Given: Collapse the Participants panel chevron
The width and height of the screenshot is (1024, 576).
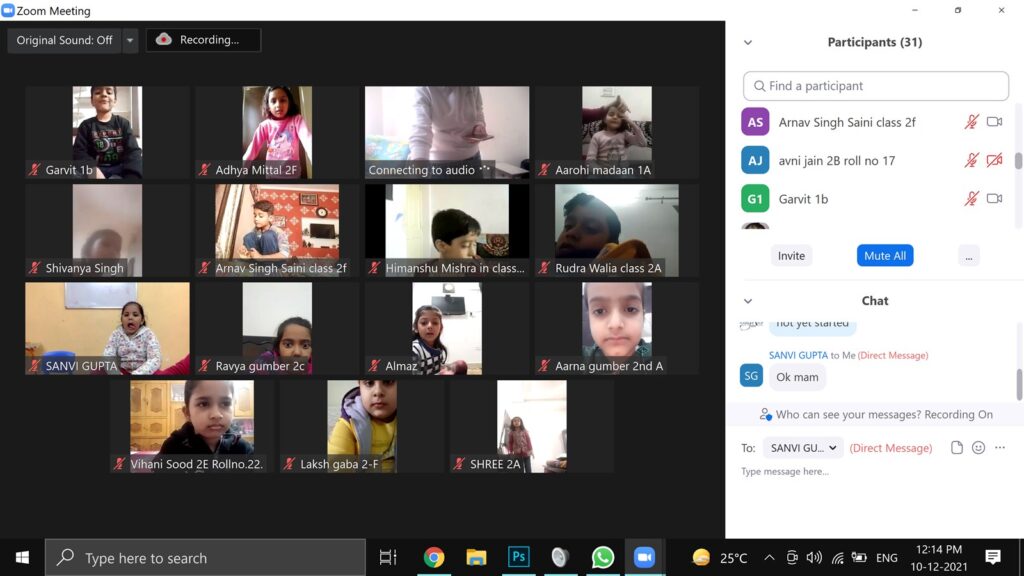Looking at the screenshot, I should coord(748,42).
